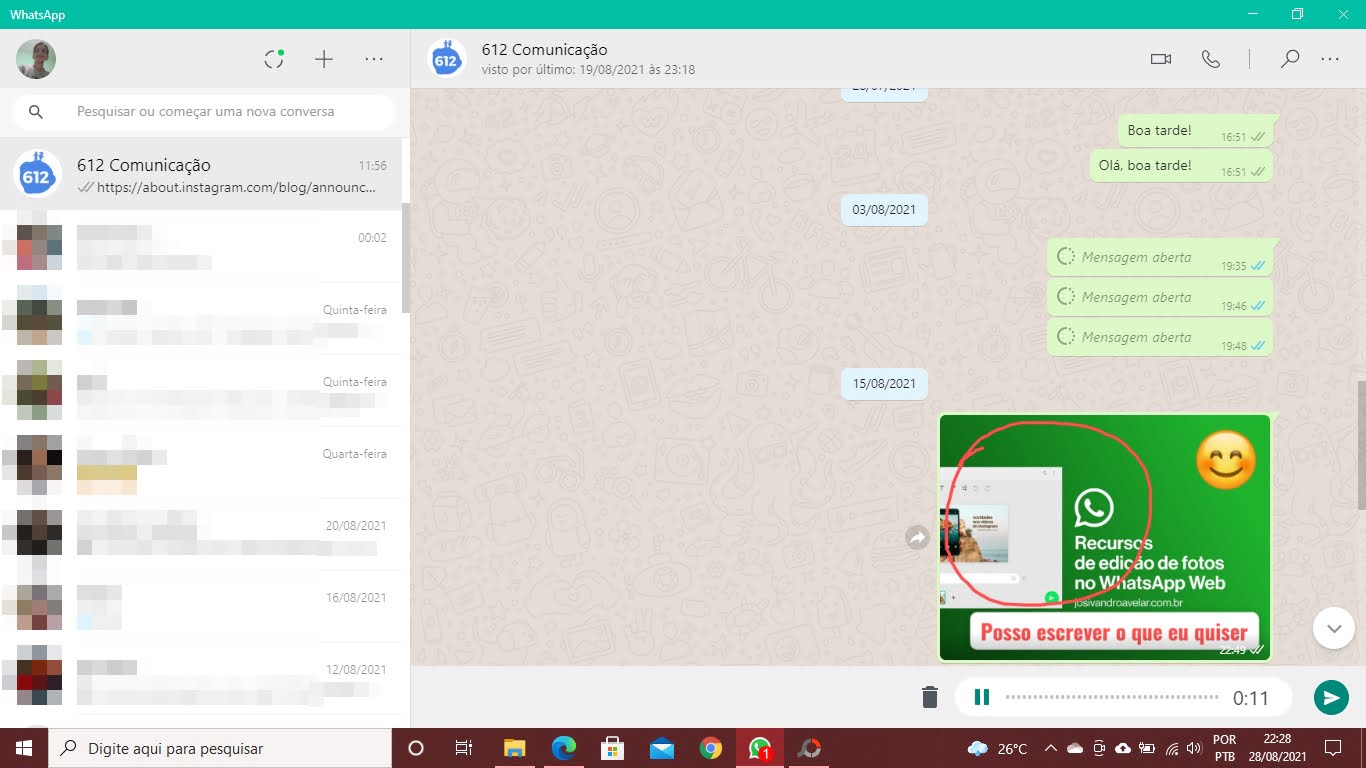Search within this conversation

(x=1290, y=59)
